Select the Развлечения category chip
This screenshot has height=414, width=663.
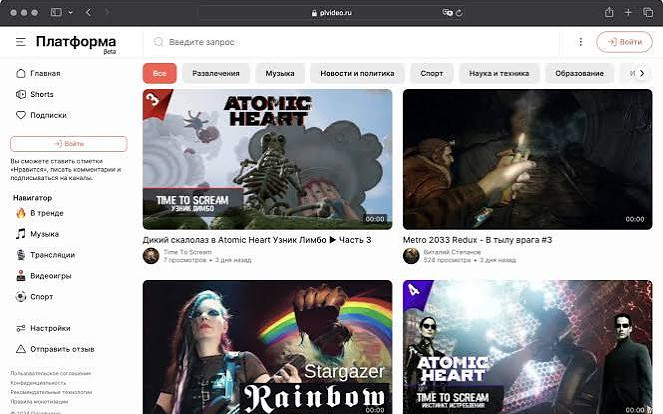216,73
